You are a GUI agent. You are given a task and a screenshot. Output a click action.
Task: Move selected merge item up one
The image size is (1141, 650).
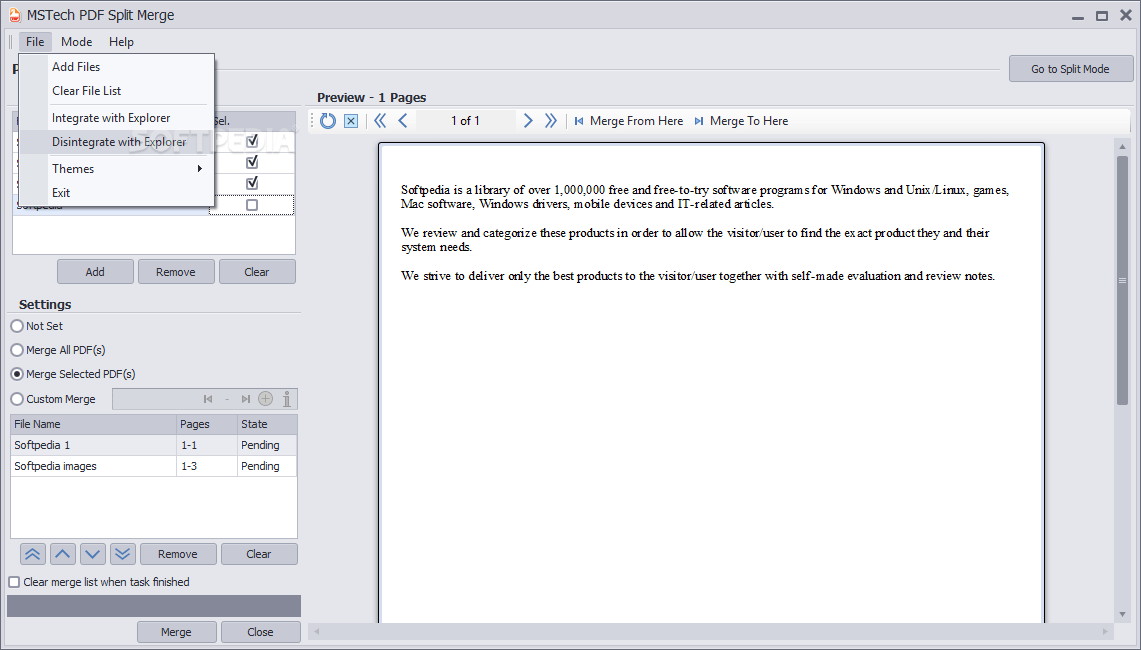[x=63, y=554]
